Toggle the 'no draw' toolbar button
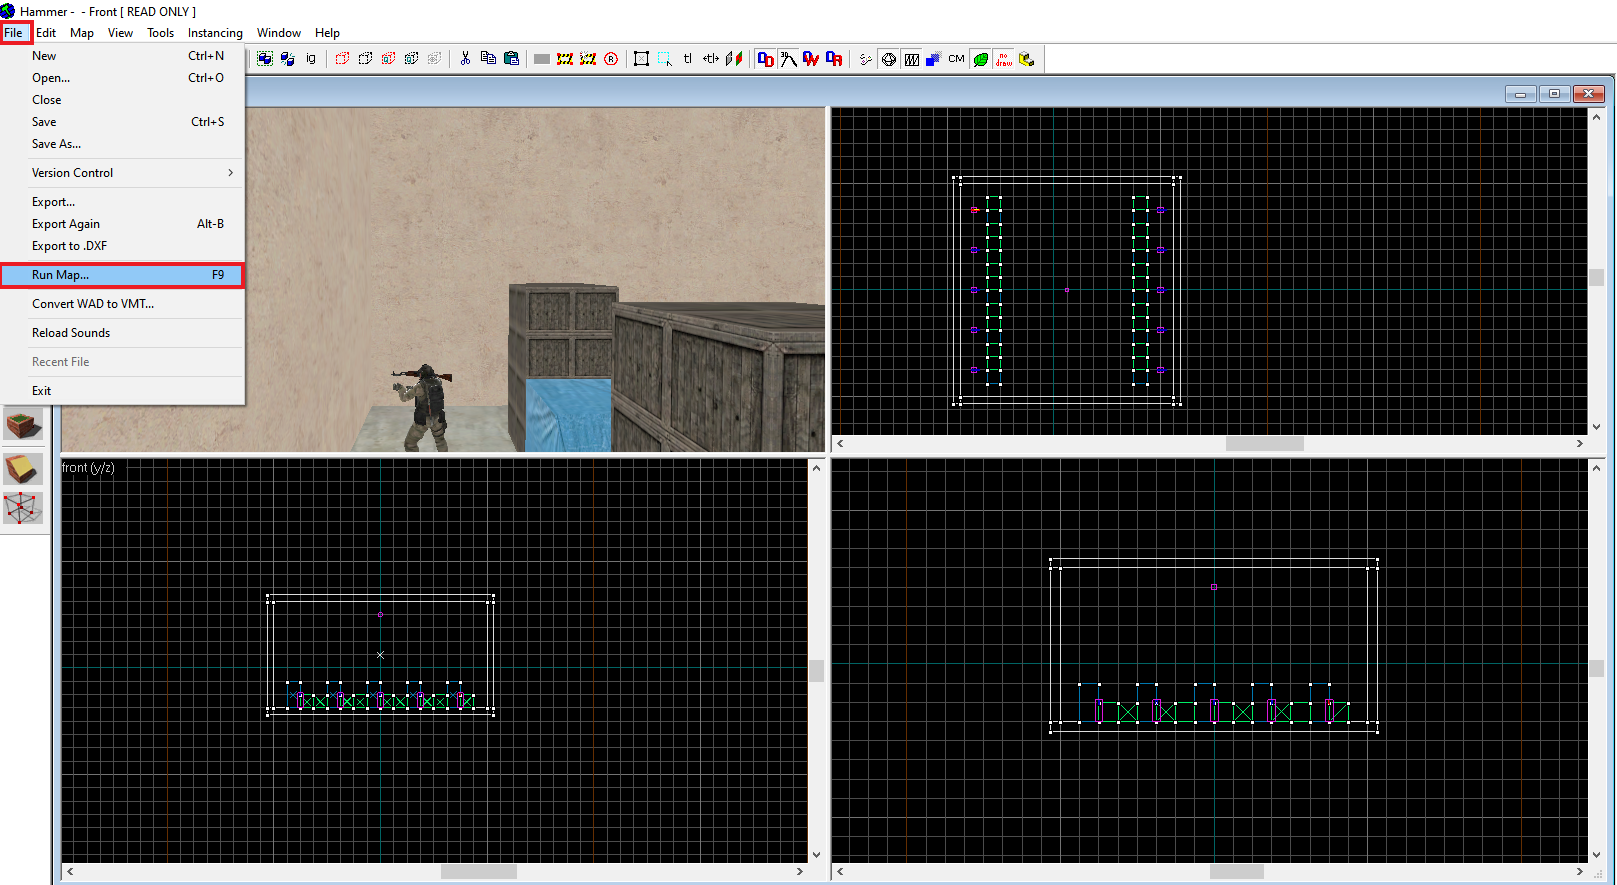The image size is (1617, 885). point(1004,59)
